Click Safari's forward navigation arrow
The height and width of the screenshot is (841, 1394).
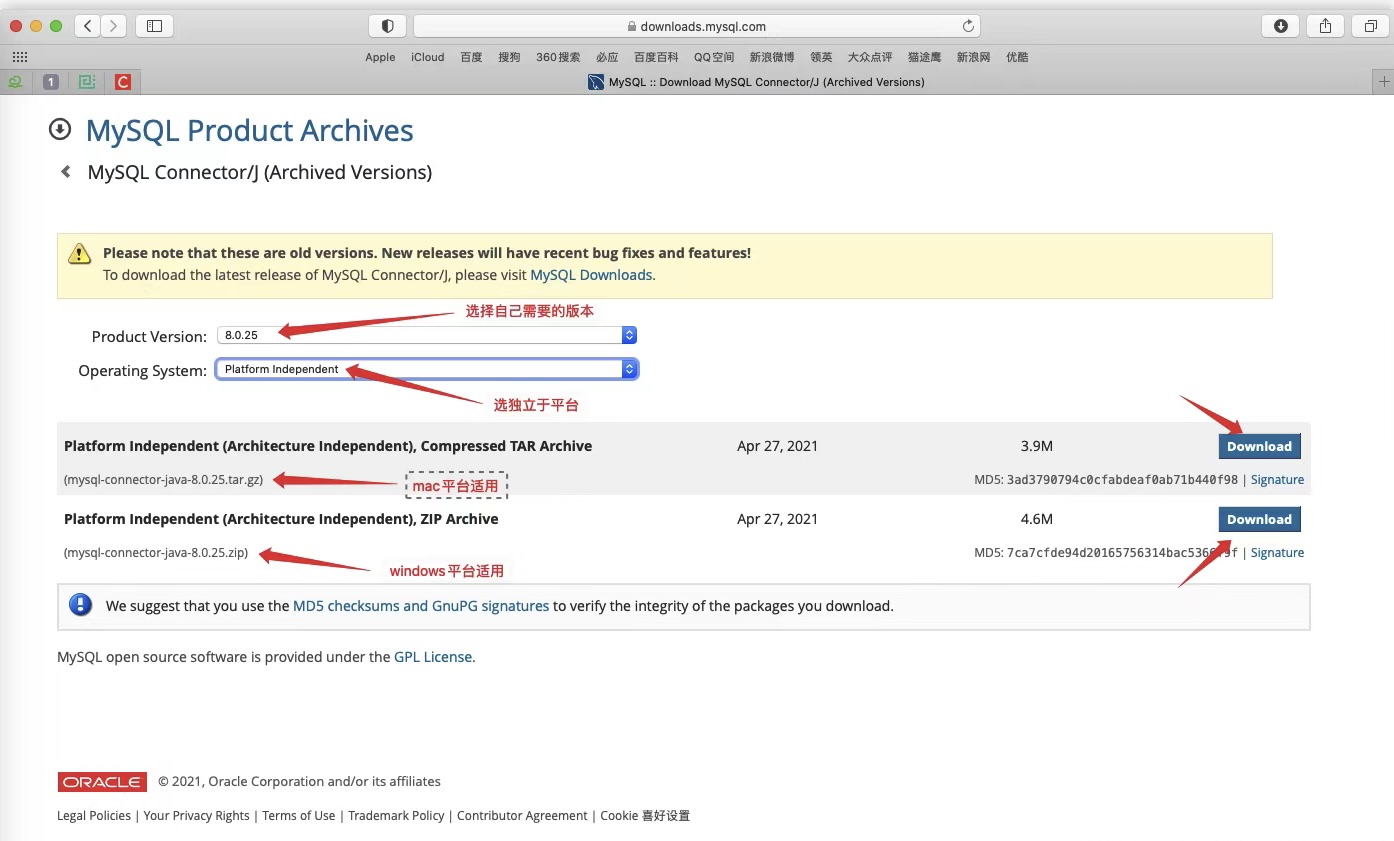tap(114, 26)
